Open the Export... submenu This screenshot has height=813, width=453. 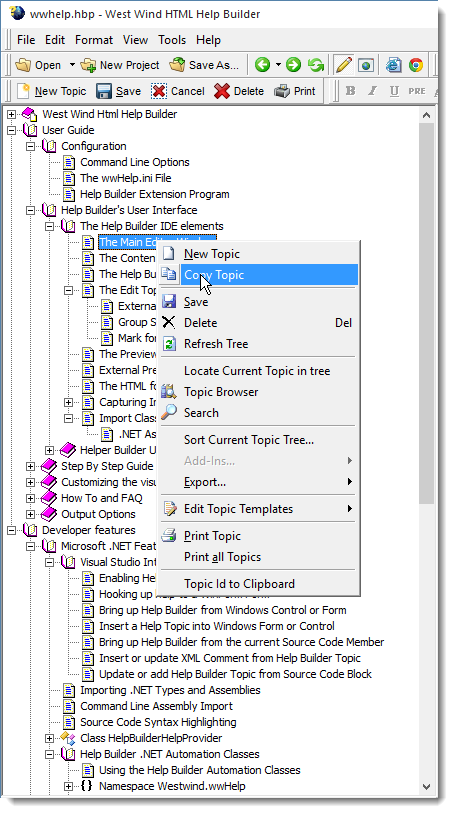point(259,482)
